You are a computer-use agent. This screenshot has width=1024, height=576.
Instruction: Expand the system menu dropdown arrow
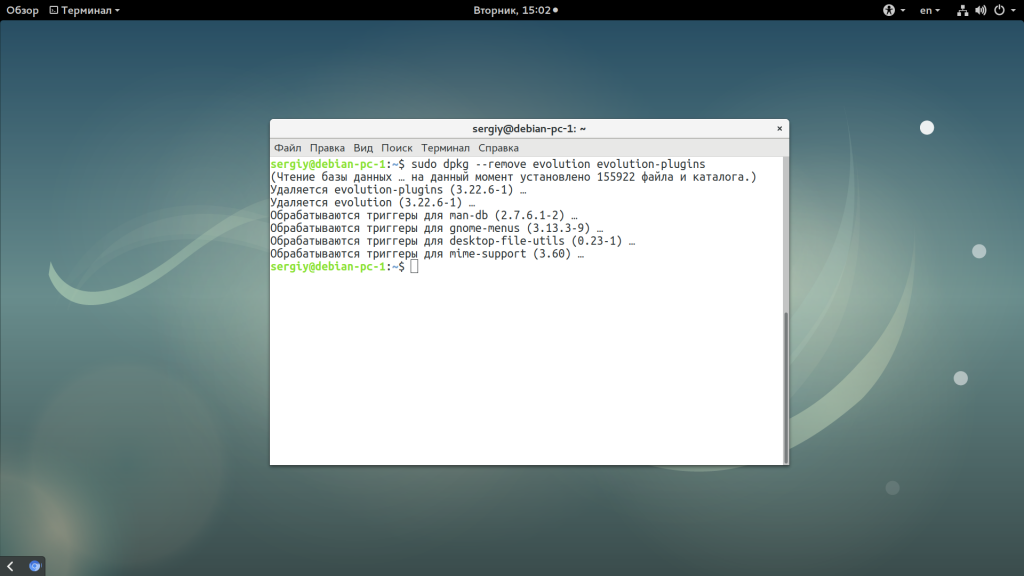pos(1012,10)
